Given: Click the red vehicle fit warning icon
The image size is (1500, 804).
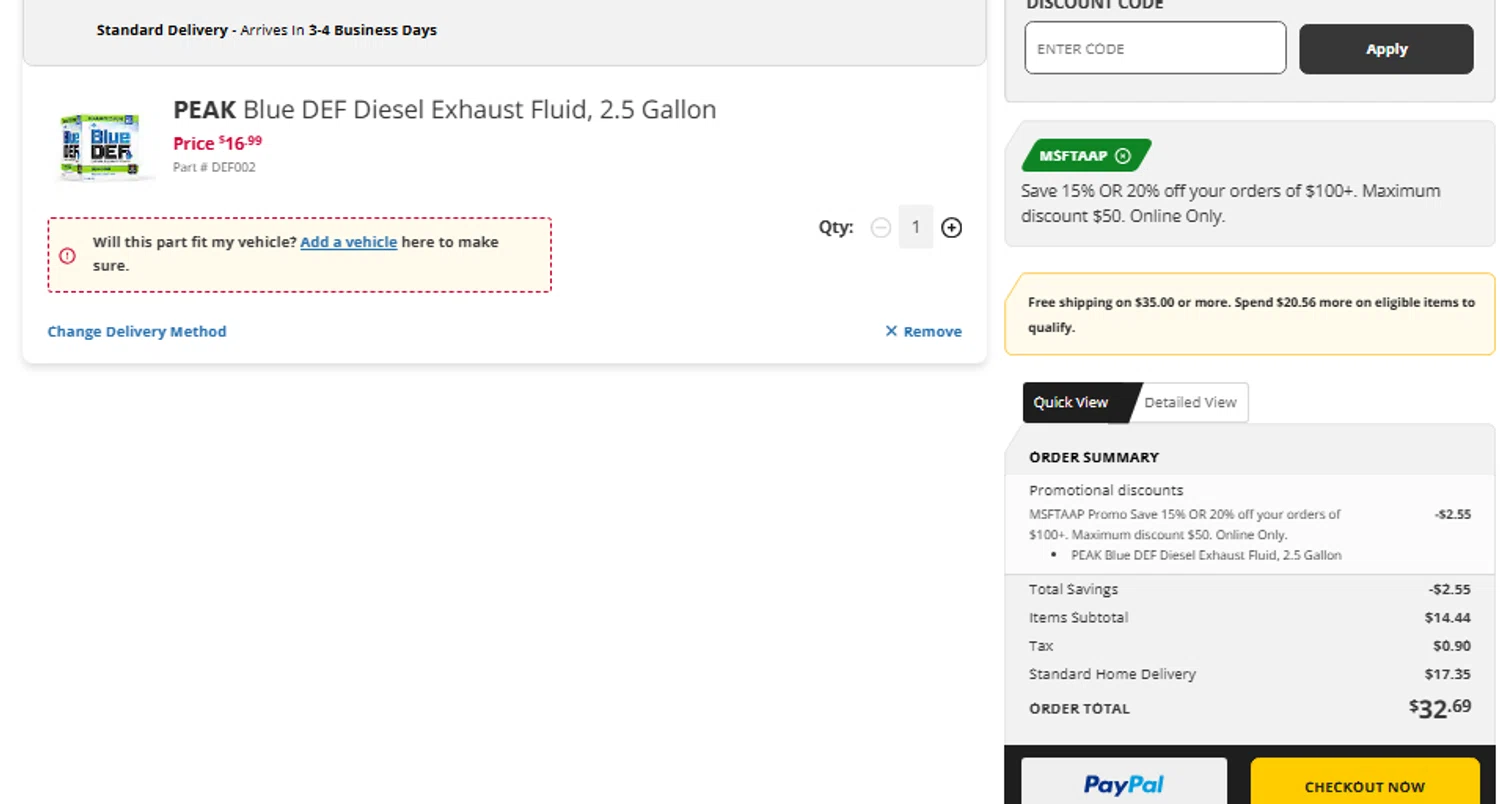Looking at the screenshot, I should coord(68,255).
